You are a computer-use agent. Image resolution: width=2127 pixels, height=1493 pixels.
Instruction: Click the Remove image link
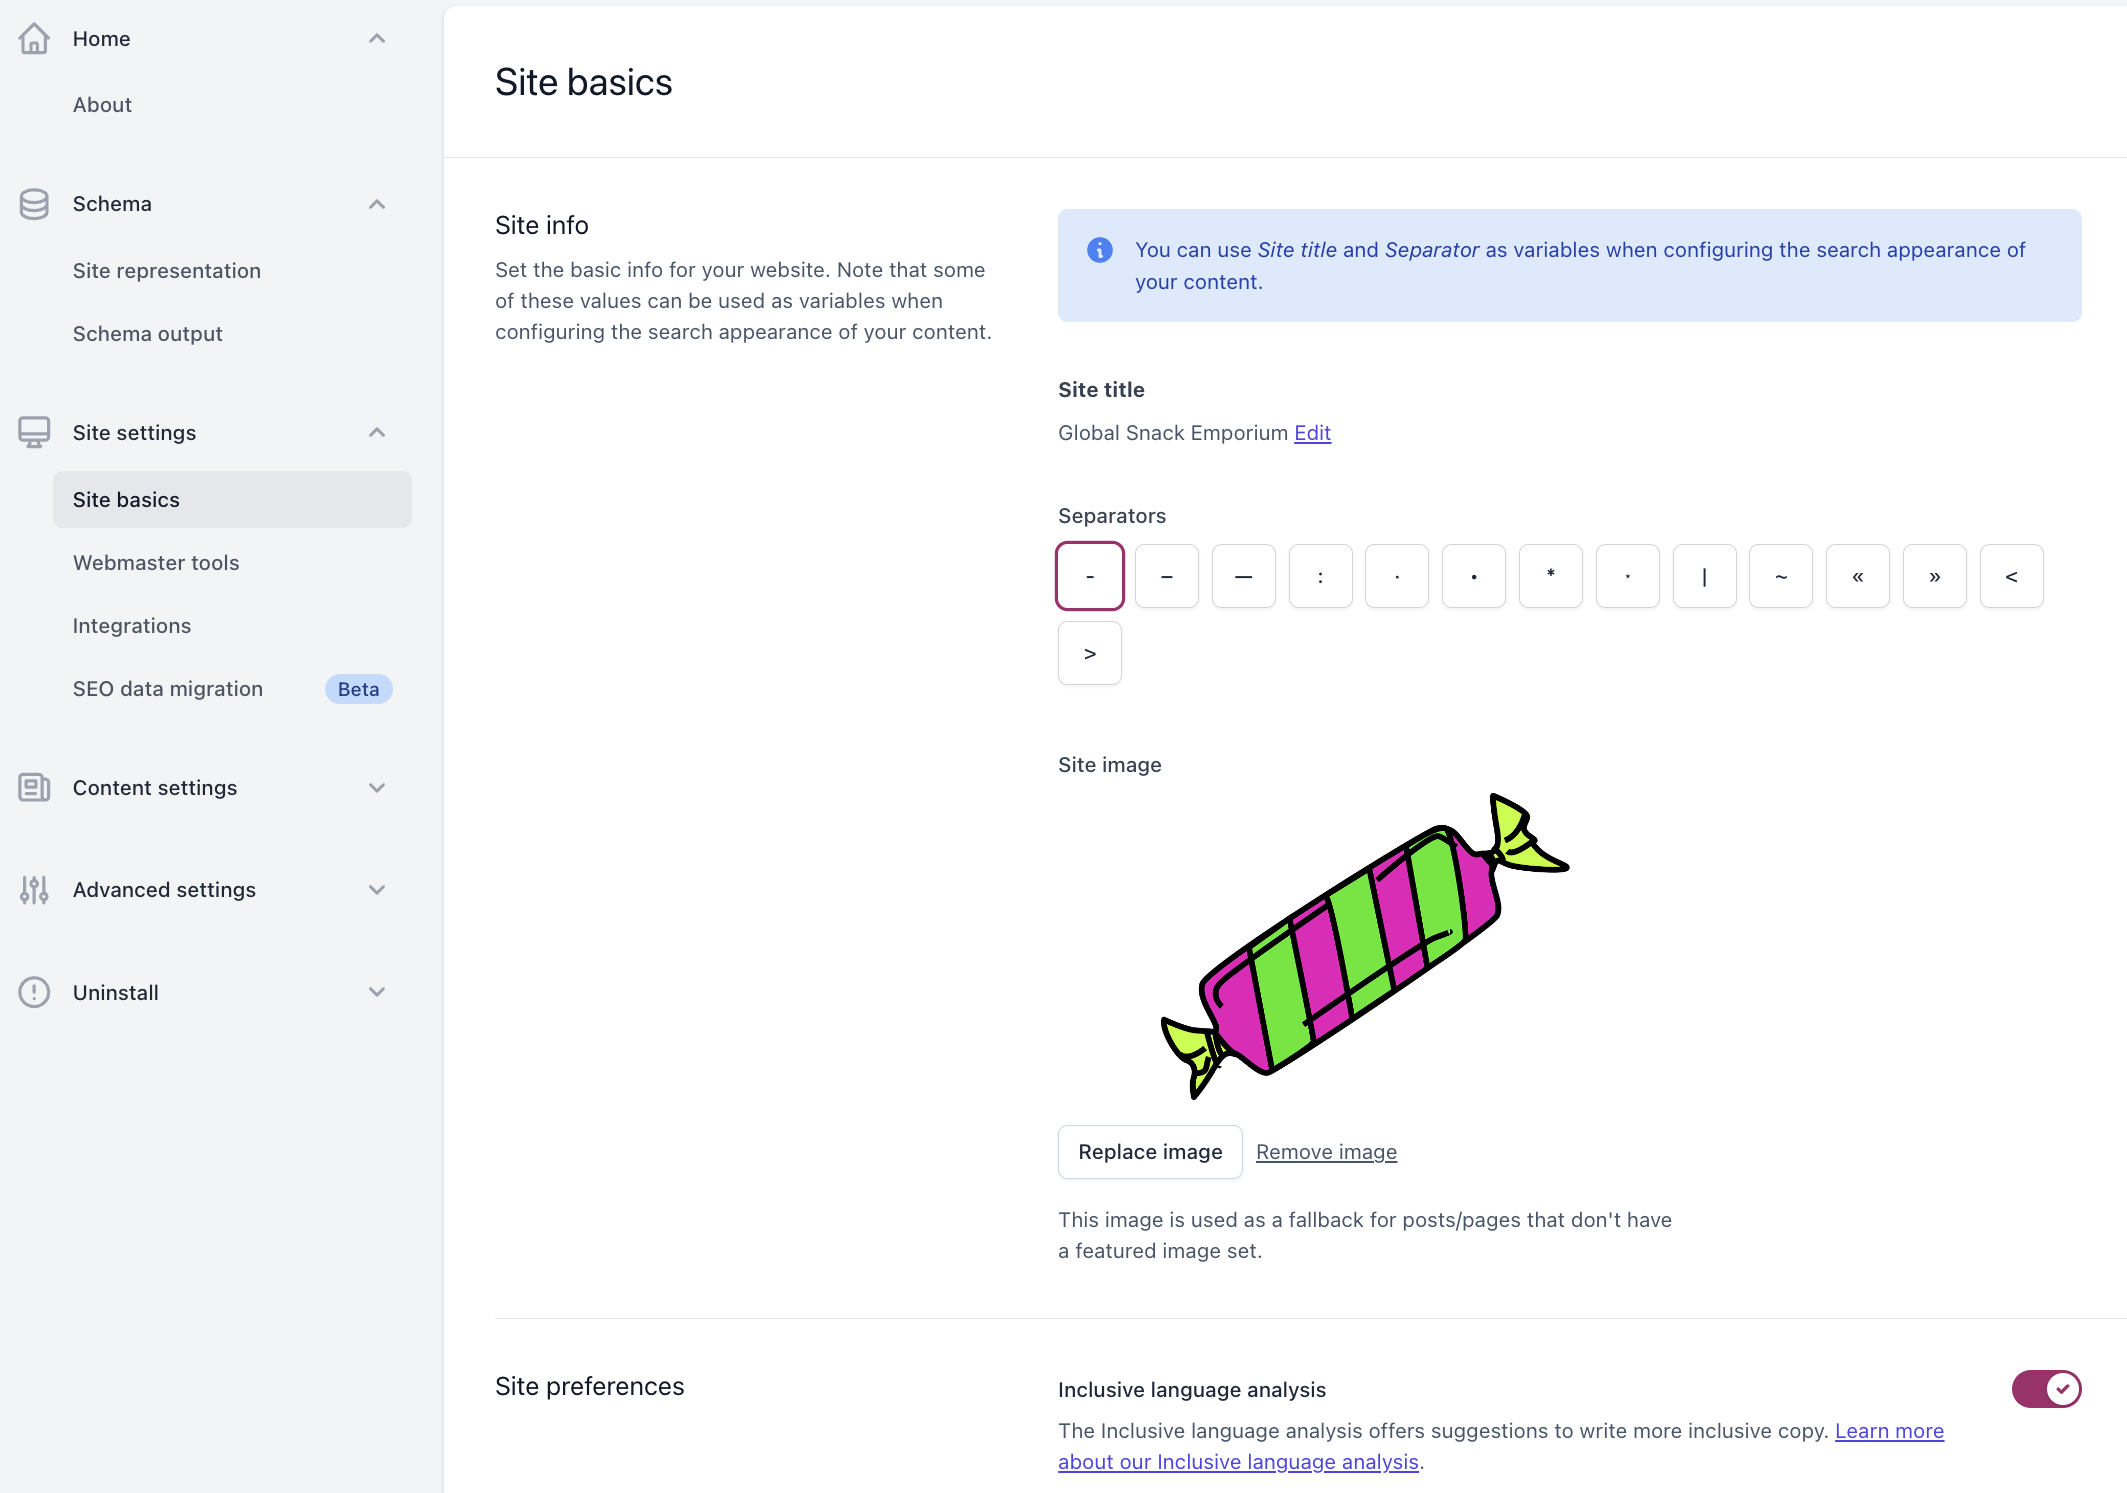[1325, 1152]
